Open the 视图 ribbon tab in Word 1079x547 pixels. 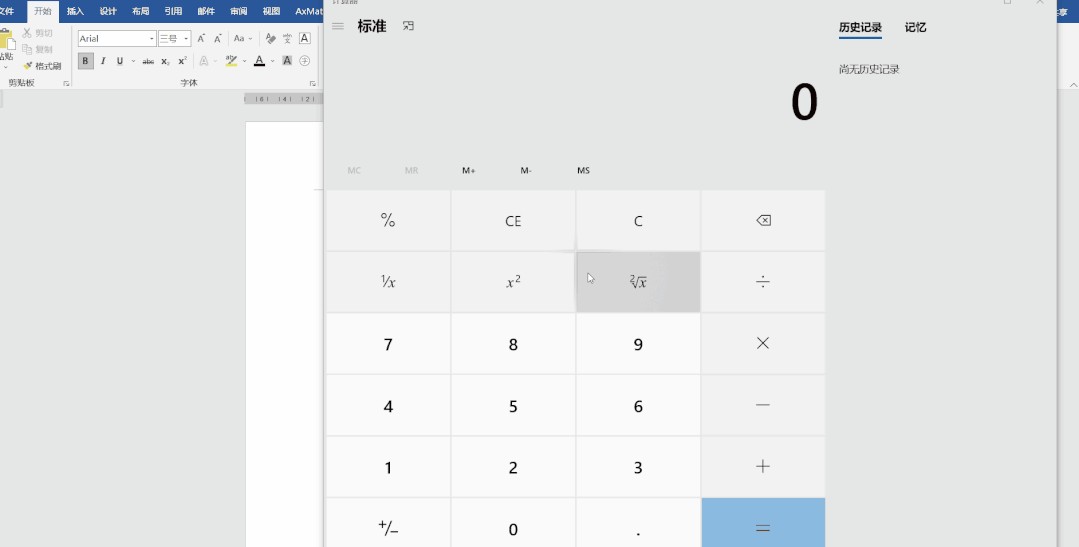[271, 11]
